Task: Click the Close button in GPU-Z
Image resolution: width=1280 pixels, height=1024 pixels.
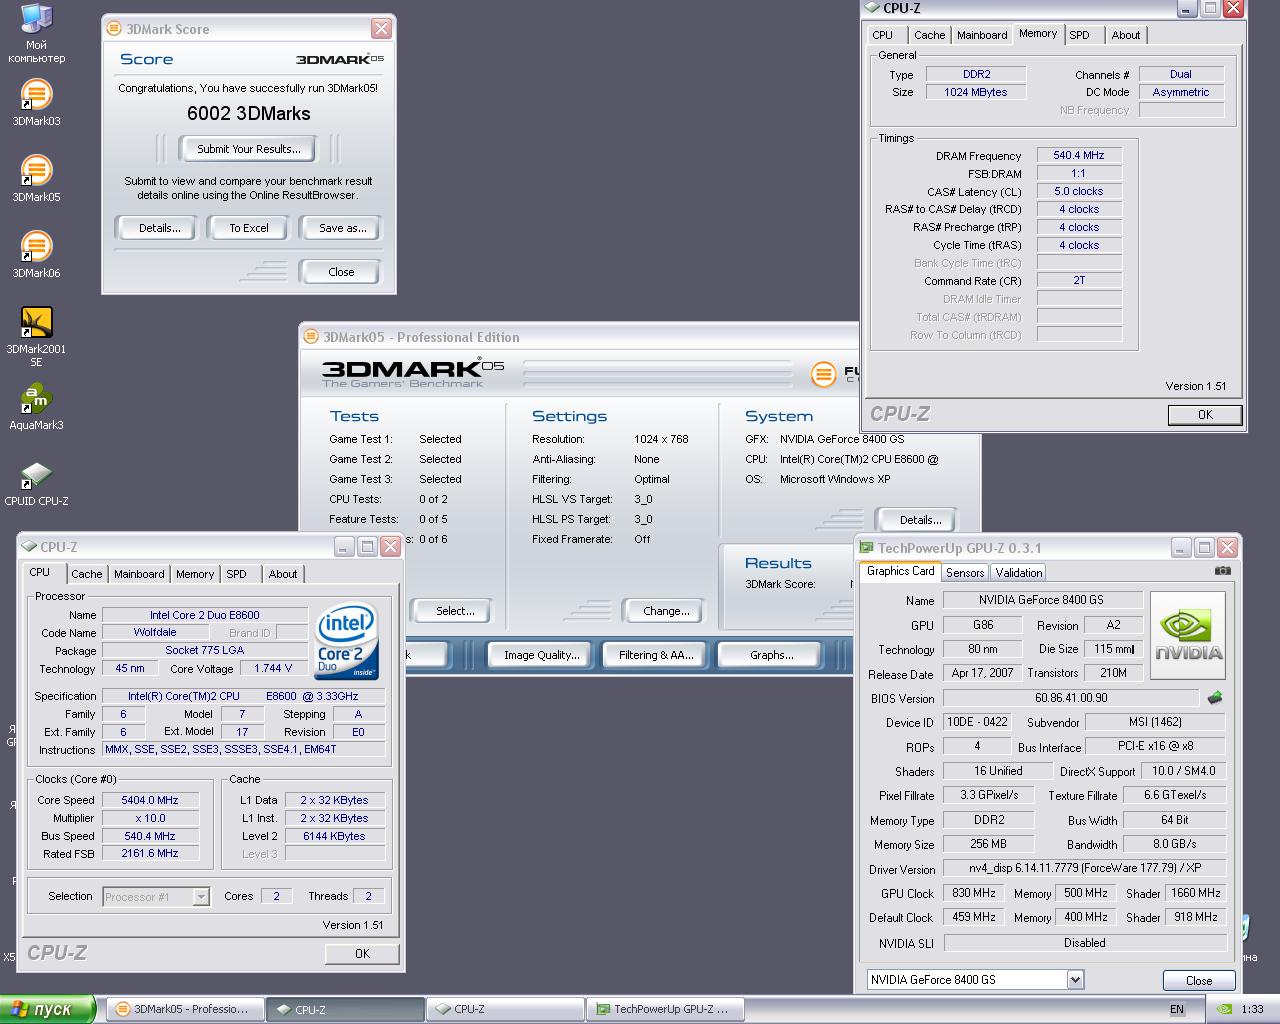Action: [1199, 981]
